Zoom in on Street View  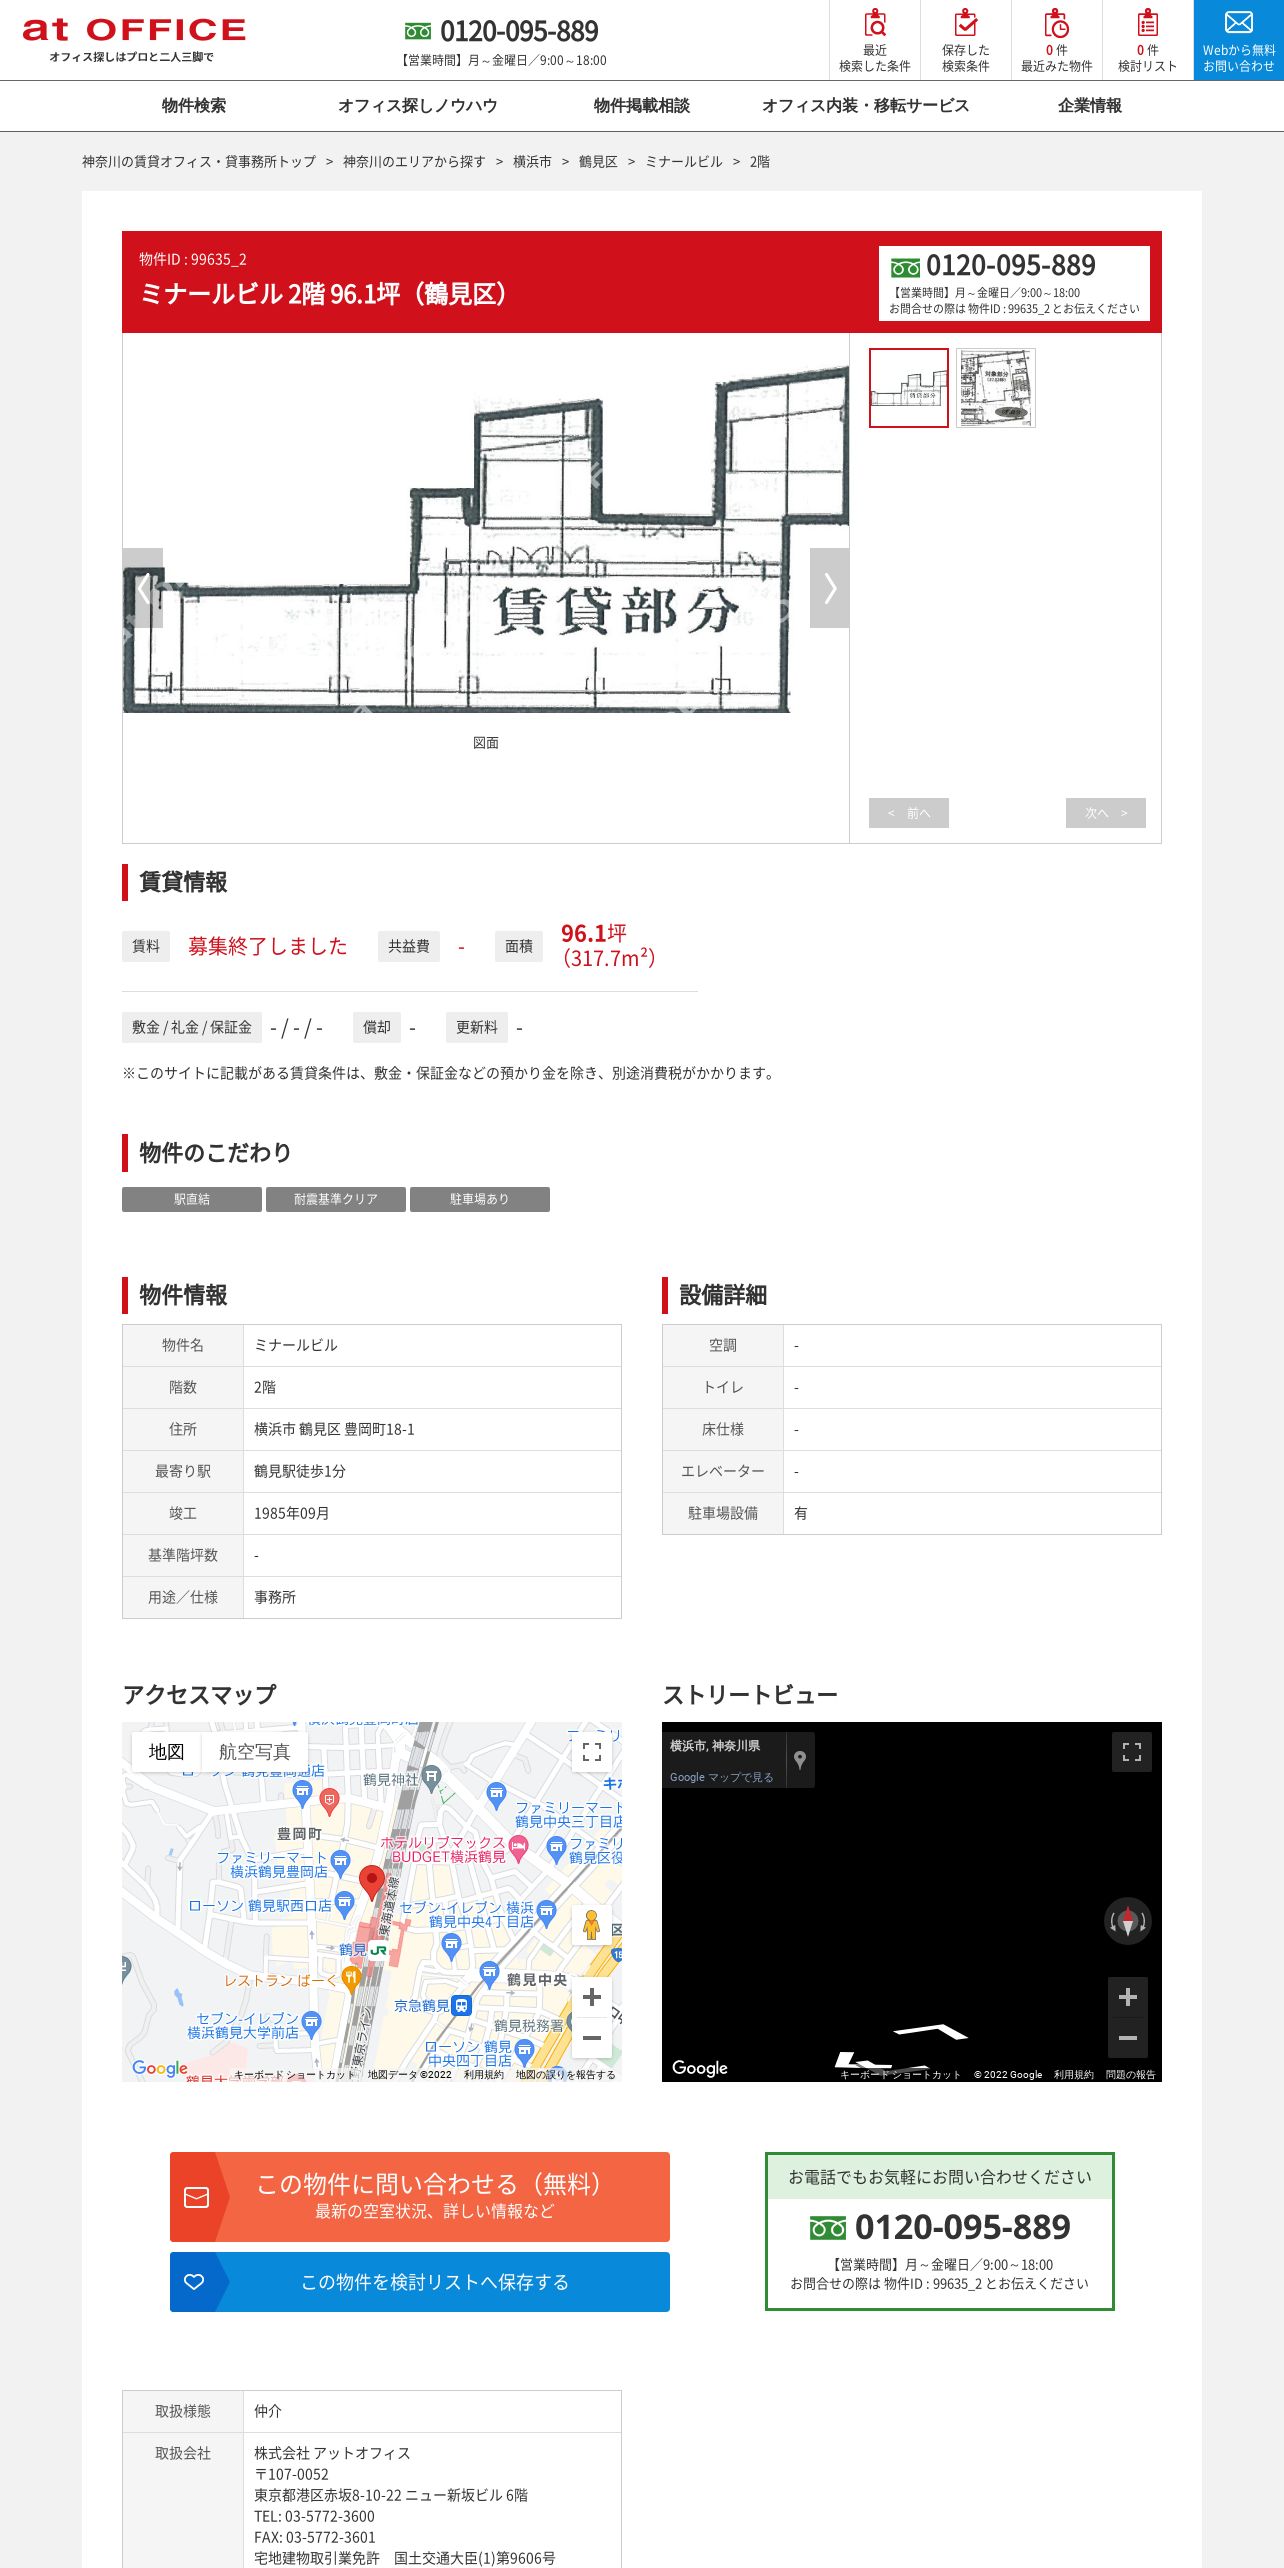tap(1127, 1997)
